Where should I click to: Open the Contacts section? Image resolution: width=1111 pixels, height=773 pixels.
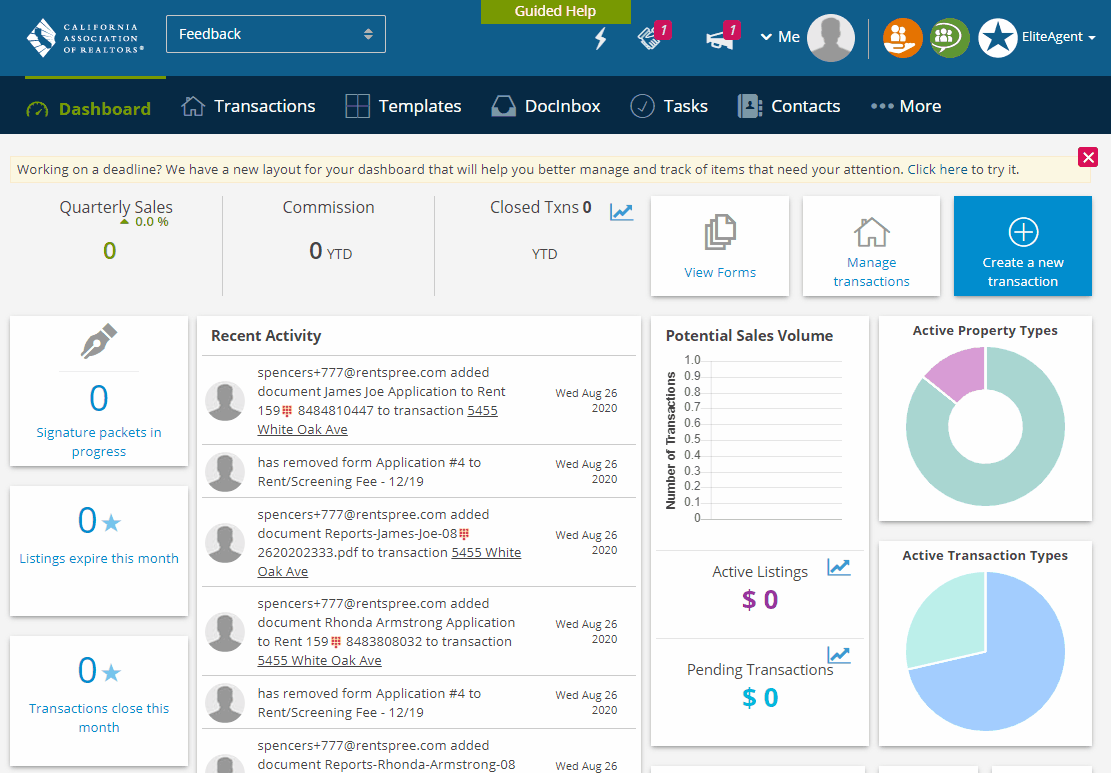[x=789, y=105]
